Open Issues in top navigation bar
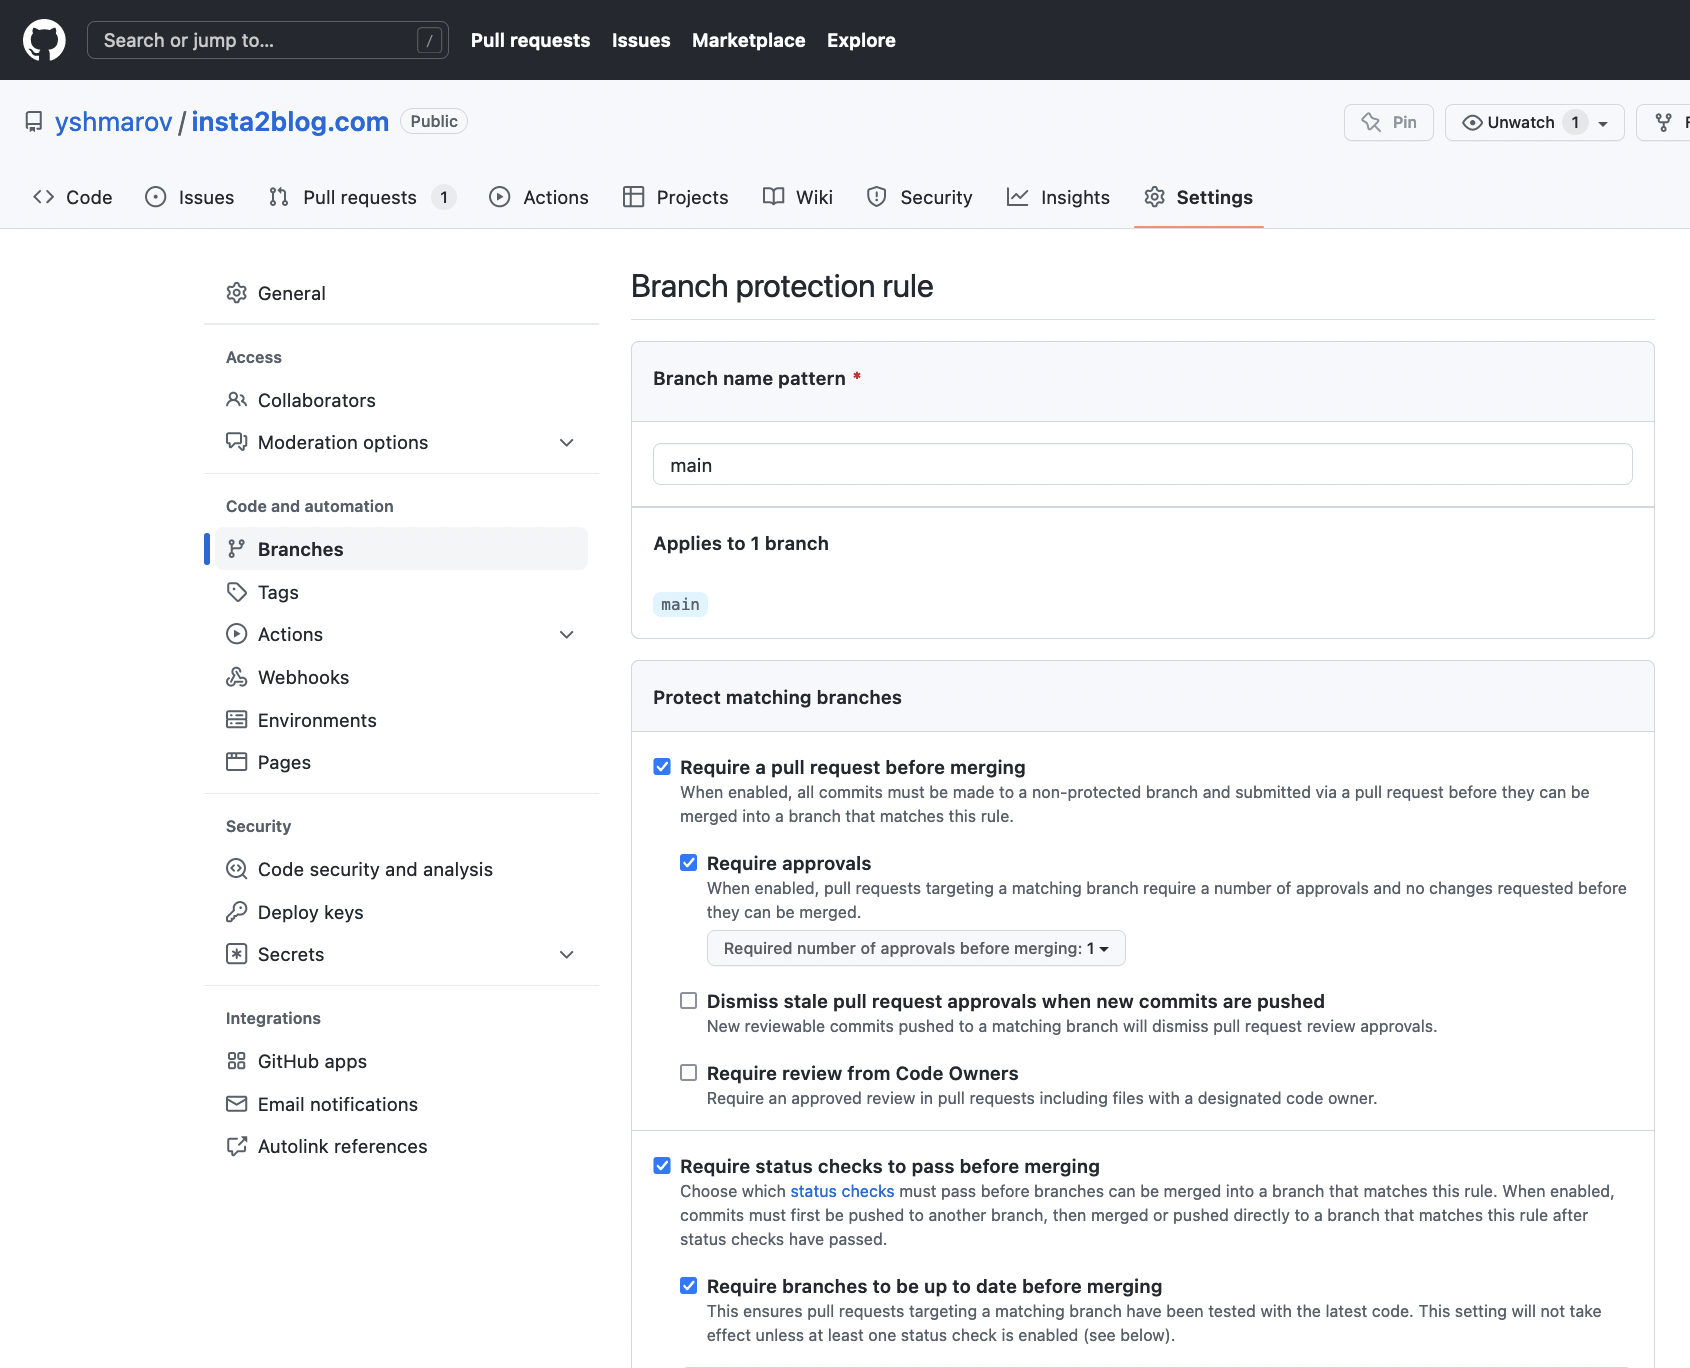The image size is (1690, 1368). [641, 40]
